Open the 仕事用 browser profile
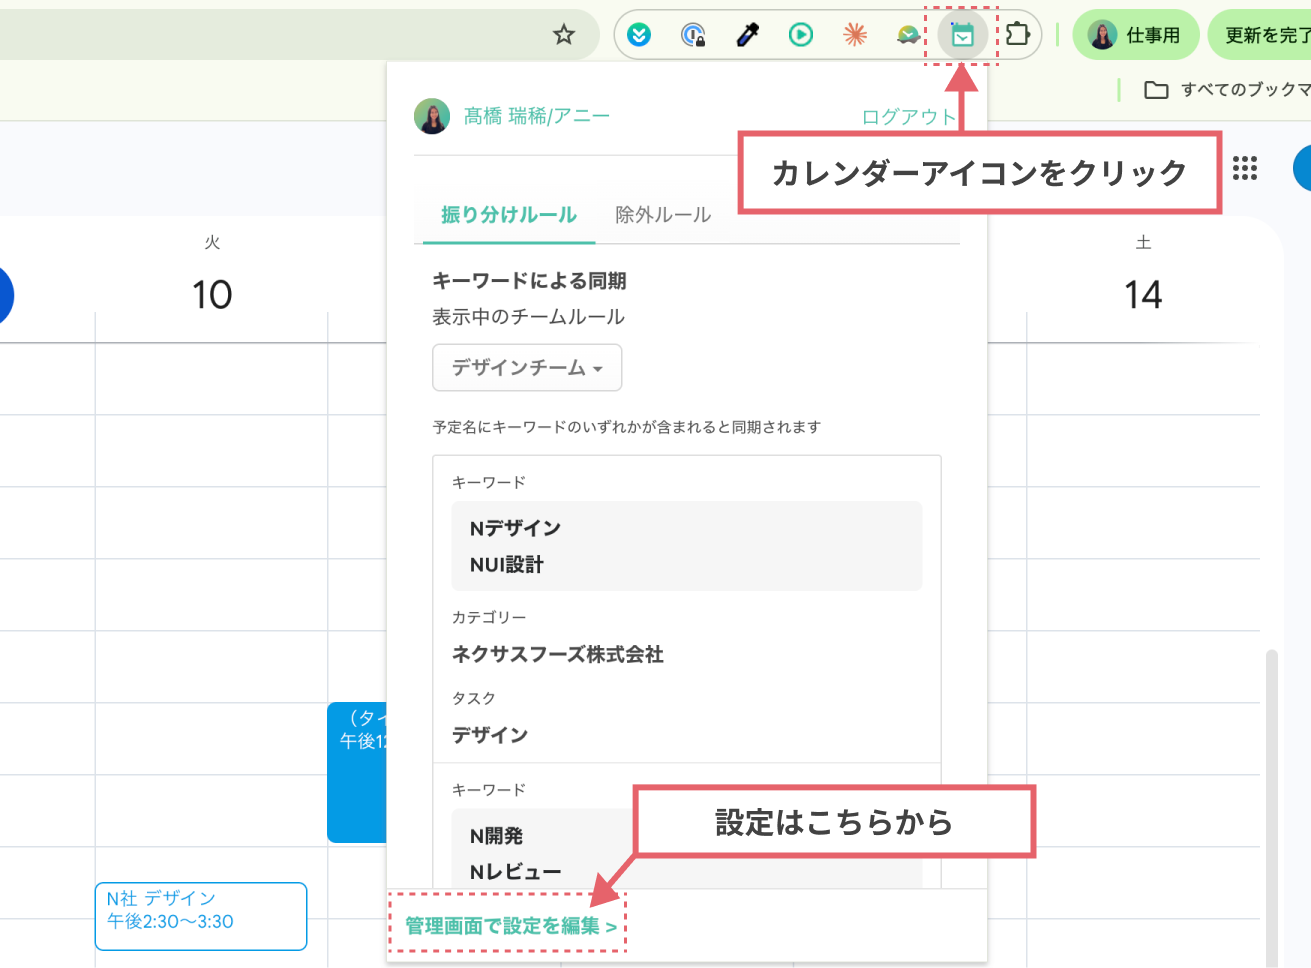Screen dimensions: 1311x968 point(1135,34)
